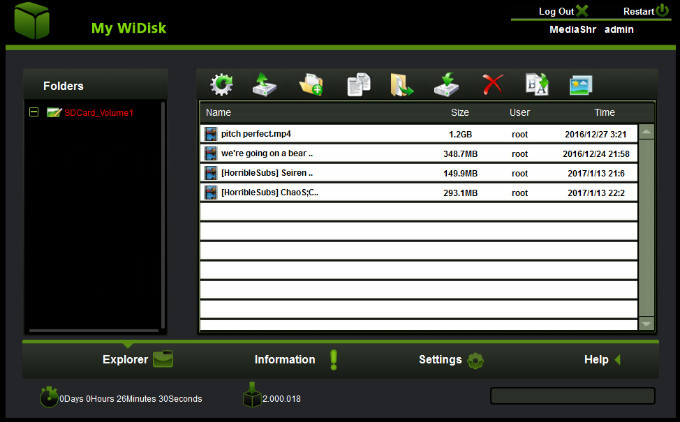Click the uptime 0Days 0Hours 26Minutes text
The image size is (680, 422).
pos(131,399)
